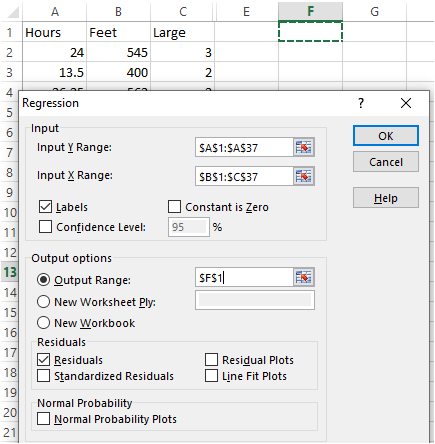435x444 pixels.
Task: Click the New Worksheet Ply text field
Action: tap(255, 300)
